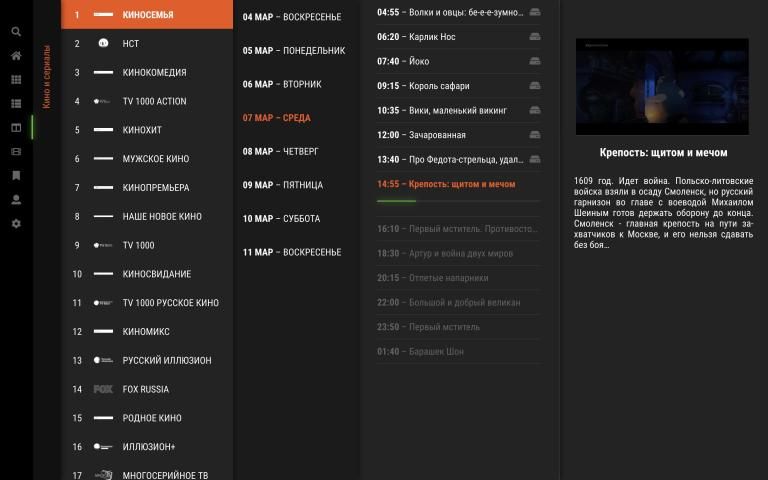Click archive icon next to Карлик Нос
The height and width of the screenshot is (480, 768).
pyautogui.click(x=534, y=37)
